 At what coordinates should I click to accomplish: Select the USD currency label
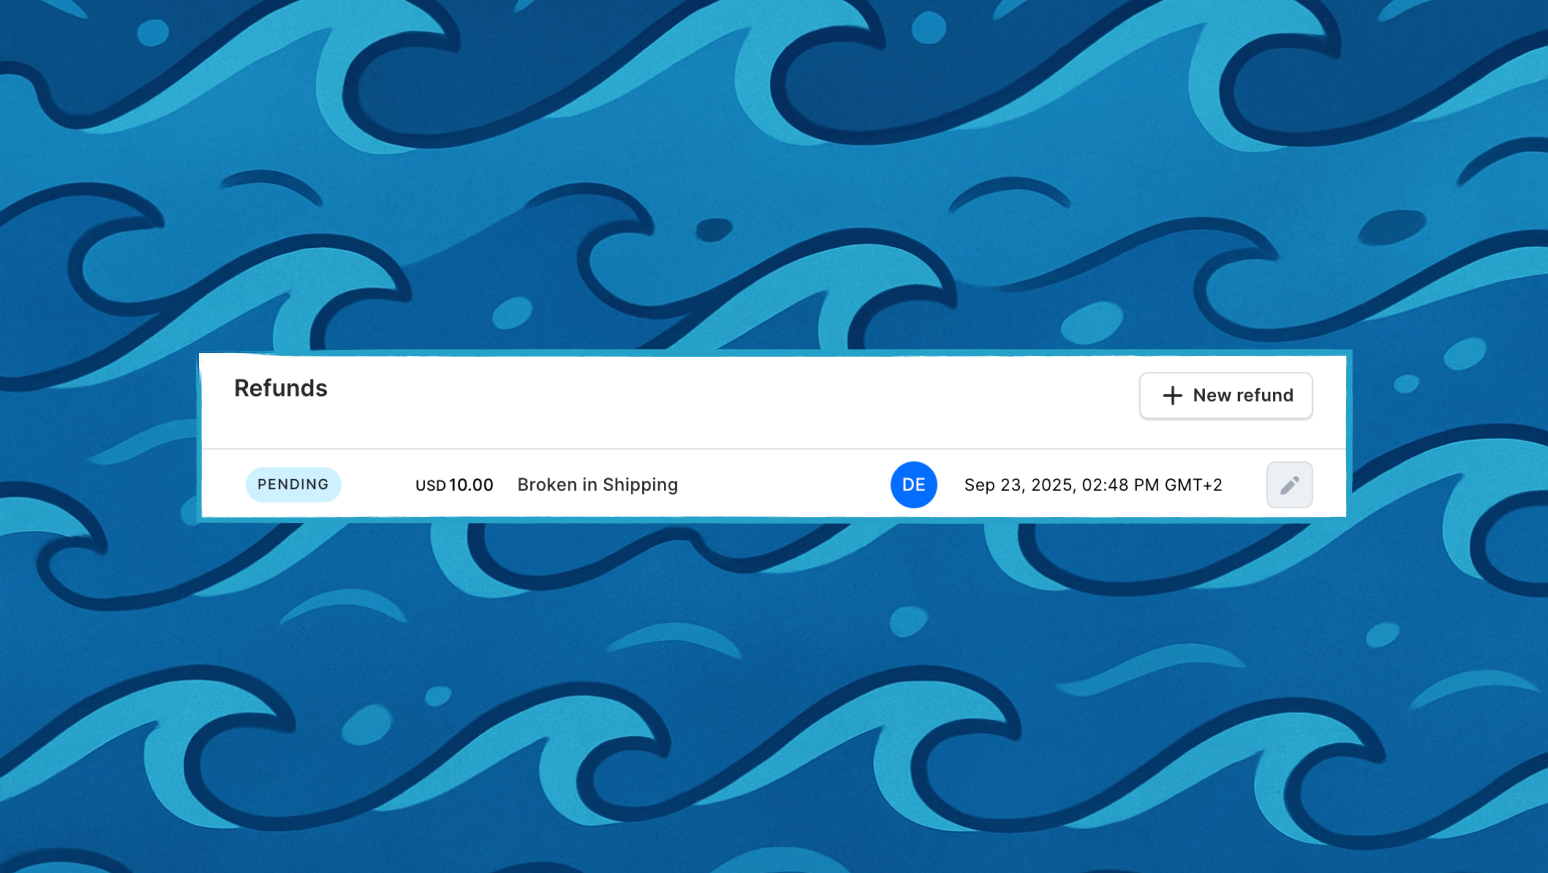(x=430, y=486)
